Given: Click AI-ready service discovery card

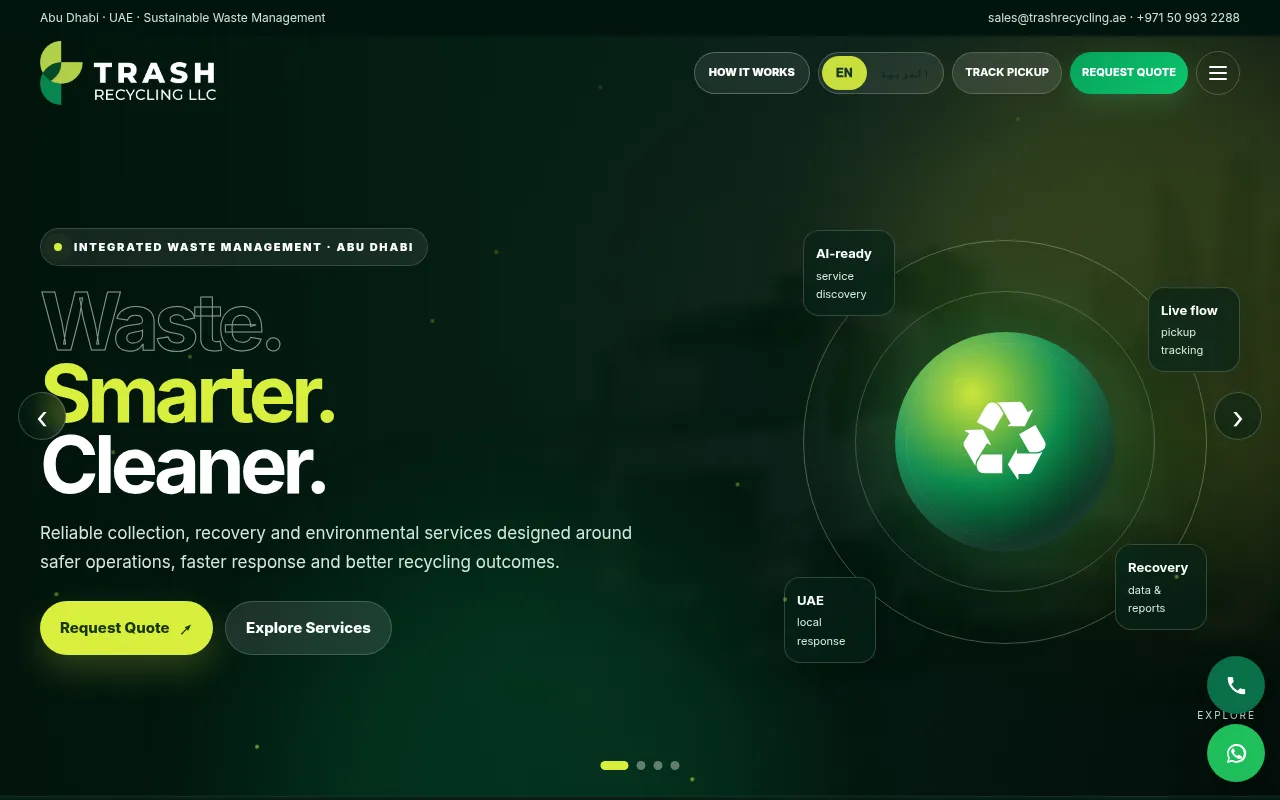Looking at the screenshot, I should [849, 273].
